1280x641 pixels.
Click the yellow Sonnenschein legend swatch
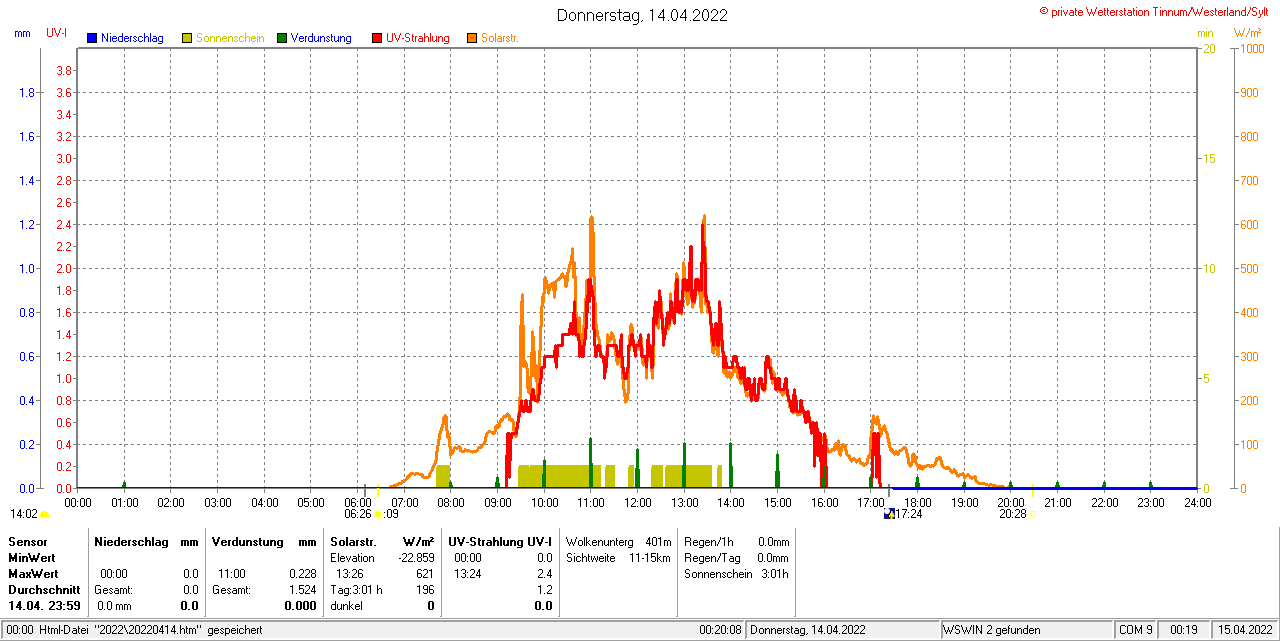point(187,38)
